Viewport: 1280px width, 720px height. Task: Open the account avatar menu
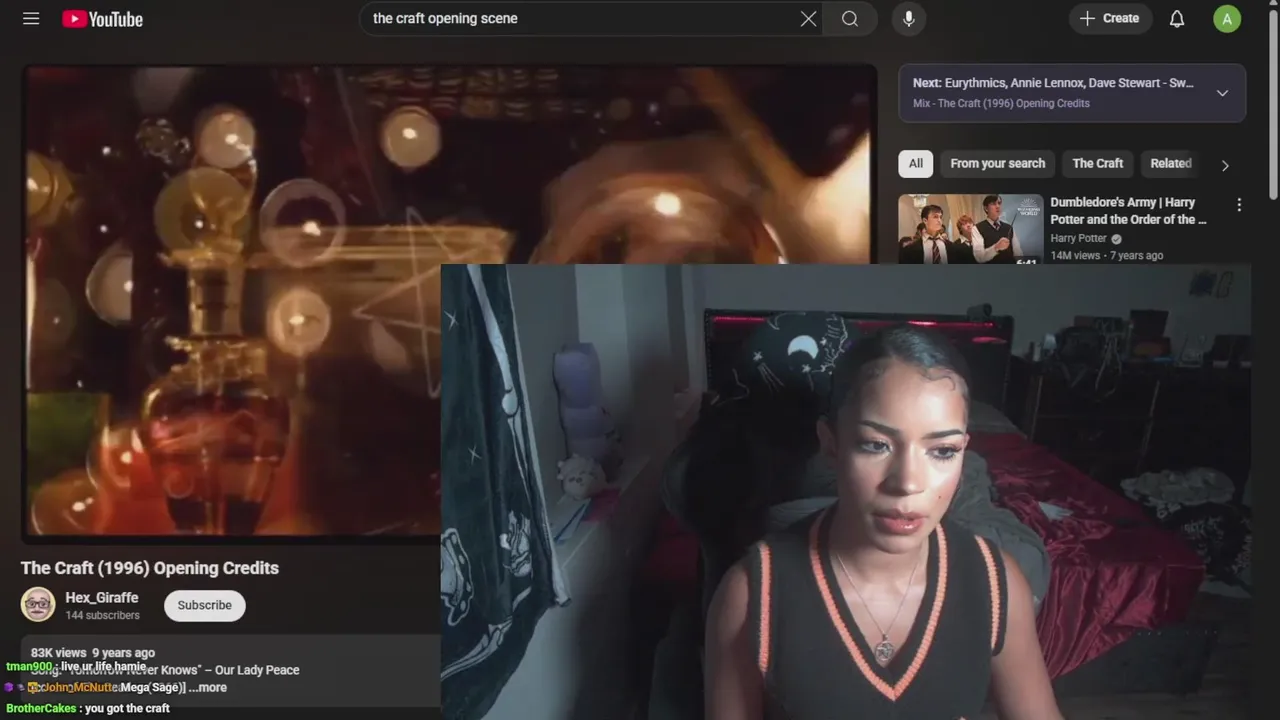click(1227, 18)
